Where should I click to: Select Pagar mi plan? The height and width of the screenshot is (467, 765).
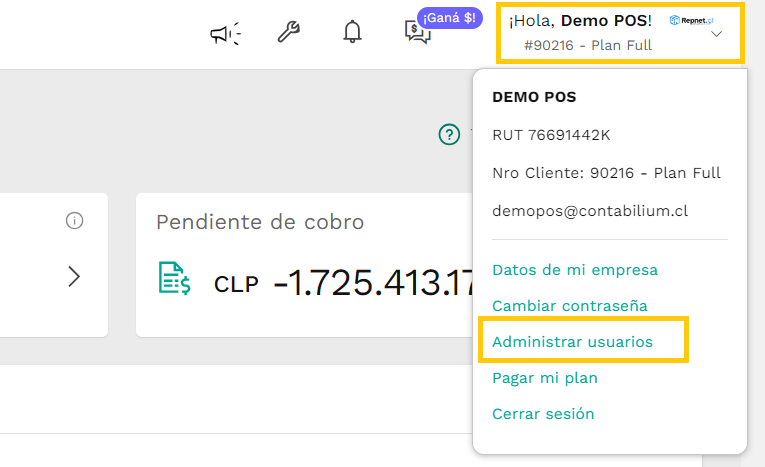[545, 378]
